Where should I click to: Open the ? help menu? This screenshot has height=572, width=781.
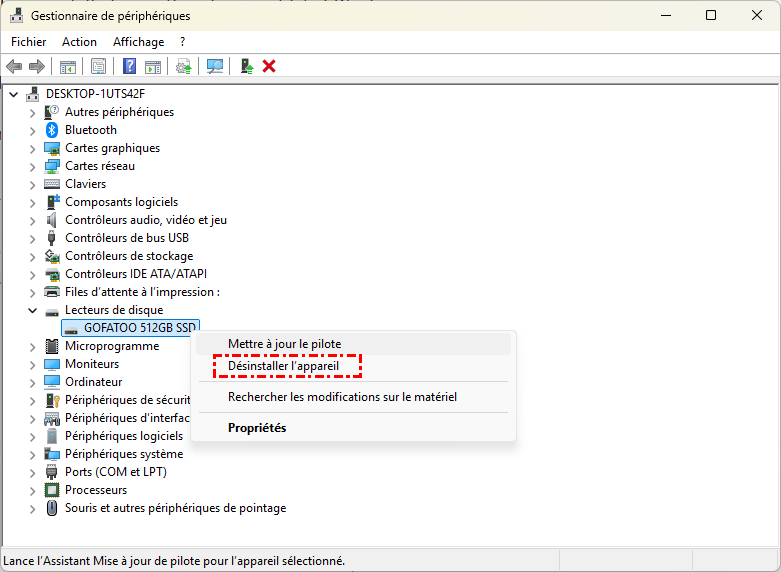[182, 42]
